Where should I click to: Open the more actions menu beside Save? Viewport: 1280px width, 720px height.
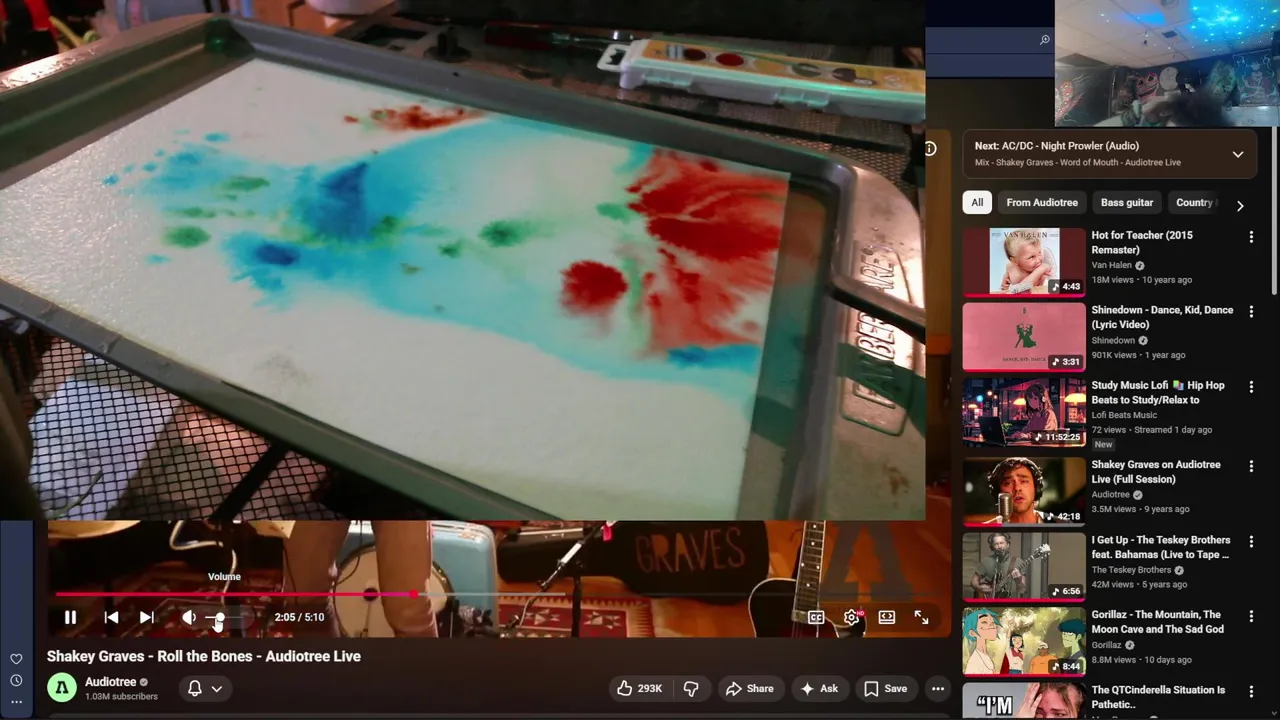point(937,688)
